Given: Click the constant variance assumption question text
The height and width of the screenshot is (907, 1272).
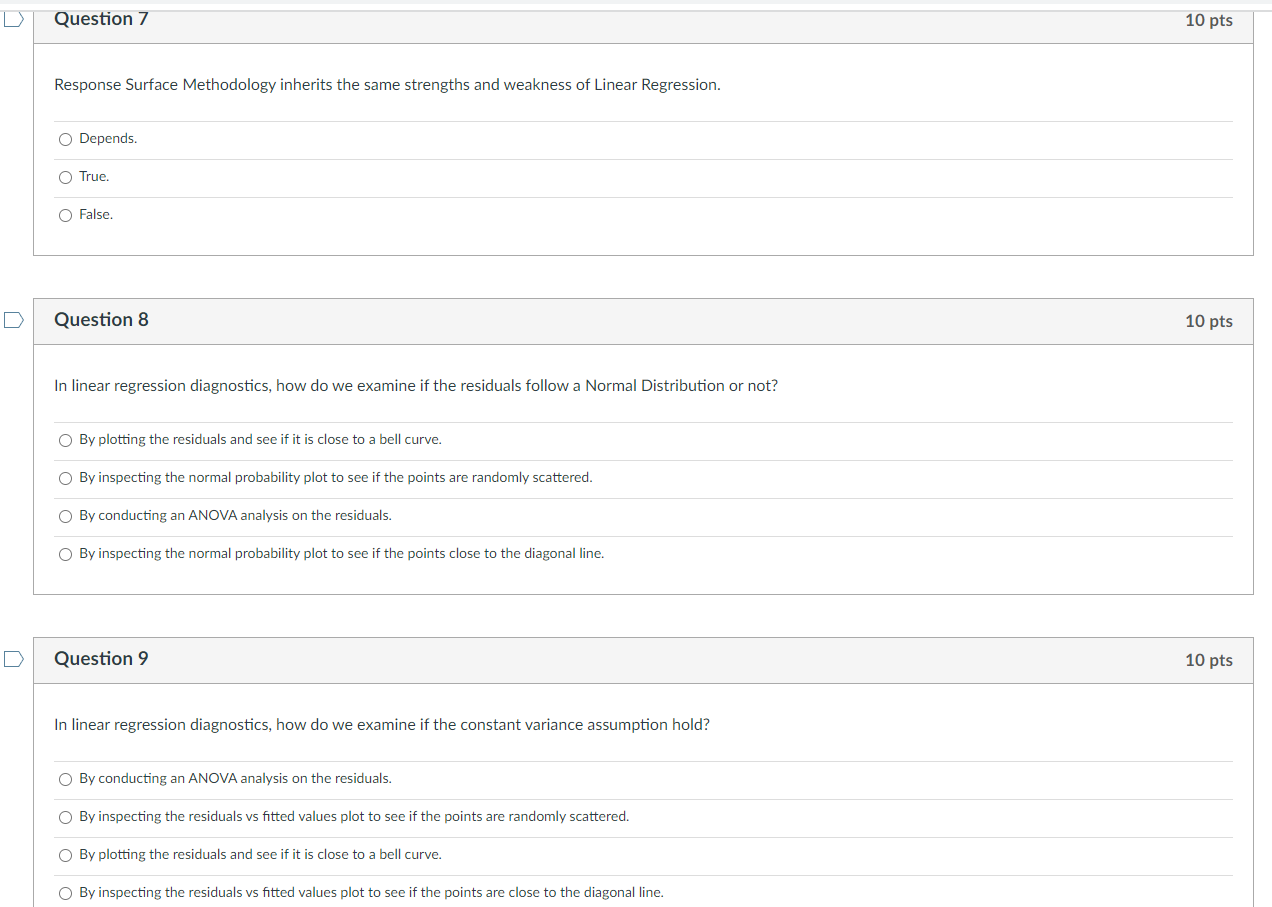Looking at the screenshot, I should (x=382, y=725).
